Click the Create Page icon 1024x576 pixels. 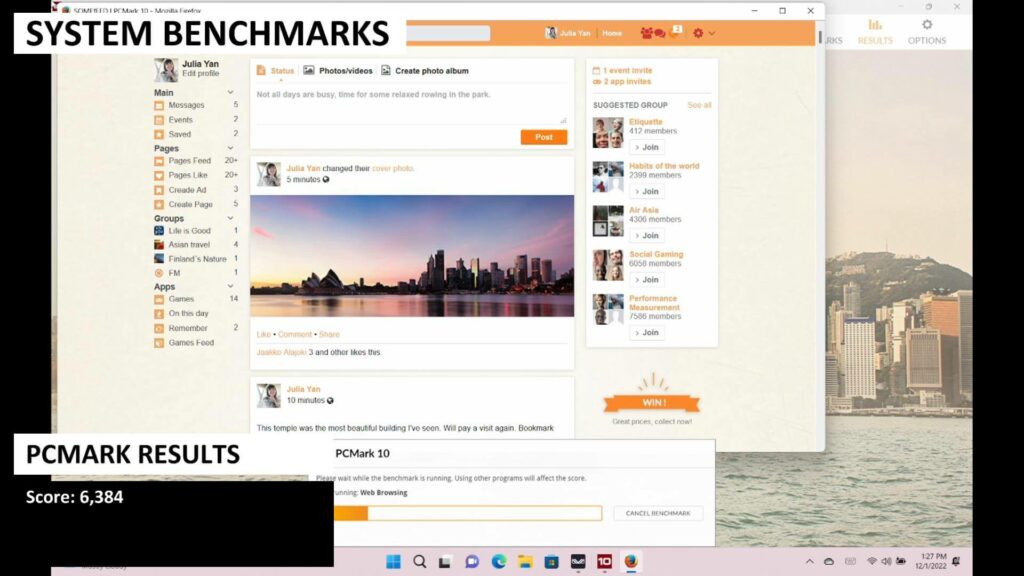(159, 204)
